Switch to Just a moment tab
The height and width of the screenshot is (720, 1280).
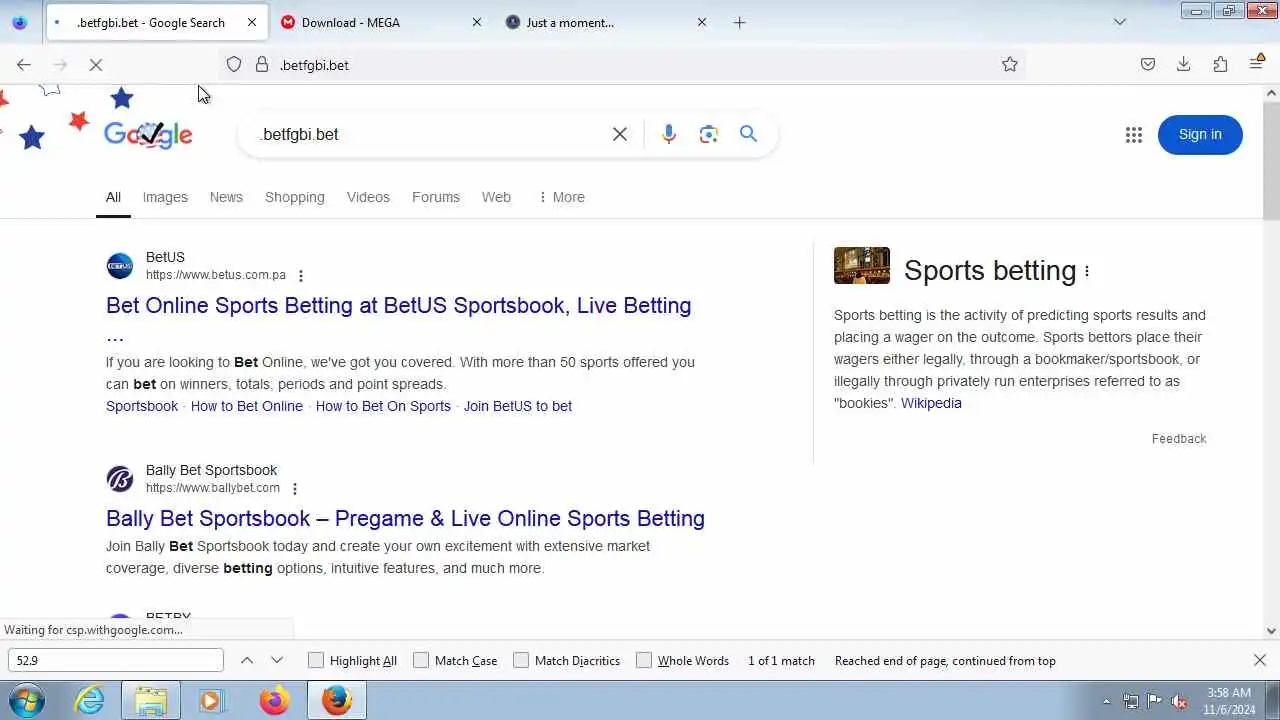click(605, 22)
